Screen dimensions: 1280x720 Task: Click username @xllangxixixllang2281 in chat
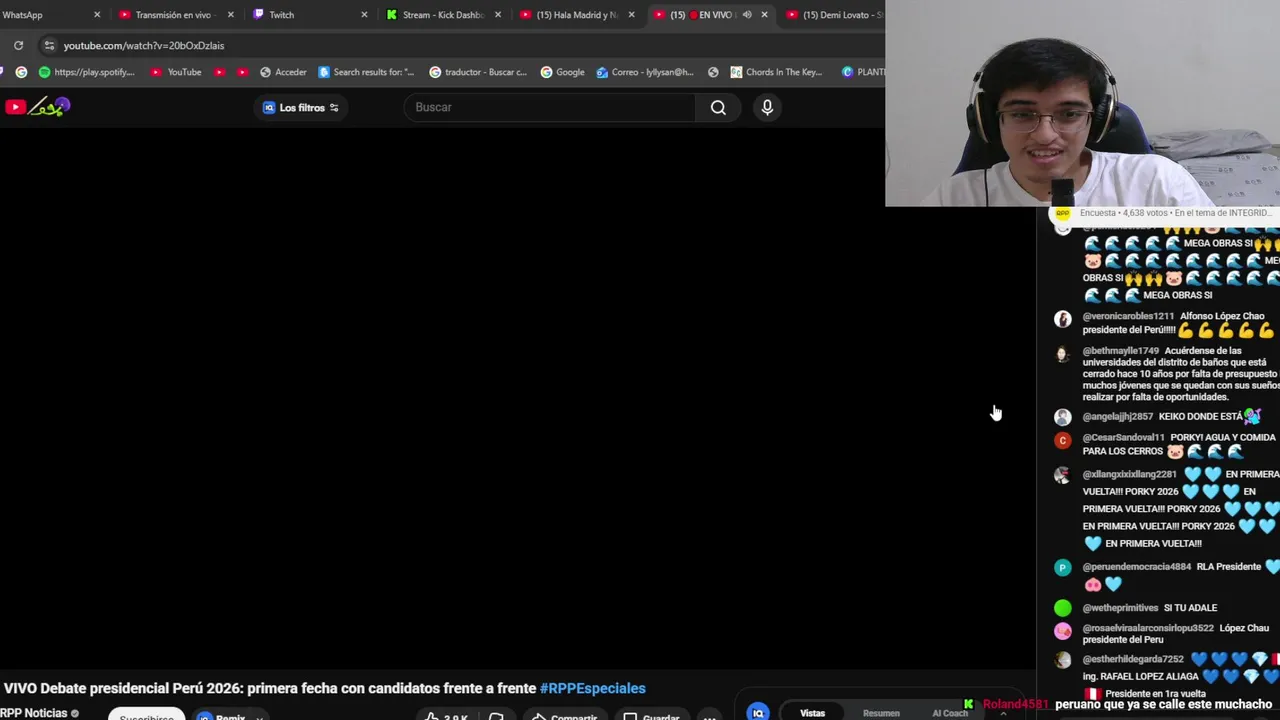click(1129, 474)
